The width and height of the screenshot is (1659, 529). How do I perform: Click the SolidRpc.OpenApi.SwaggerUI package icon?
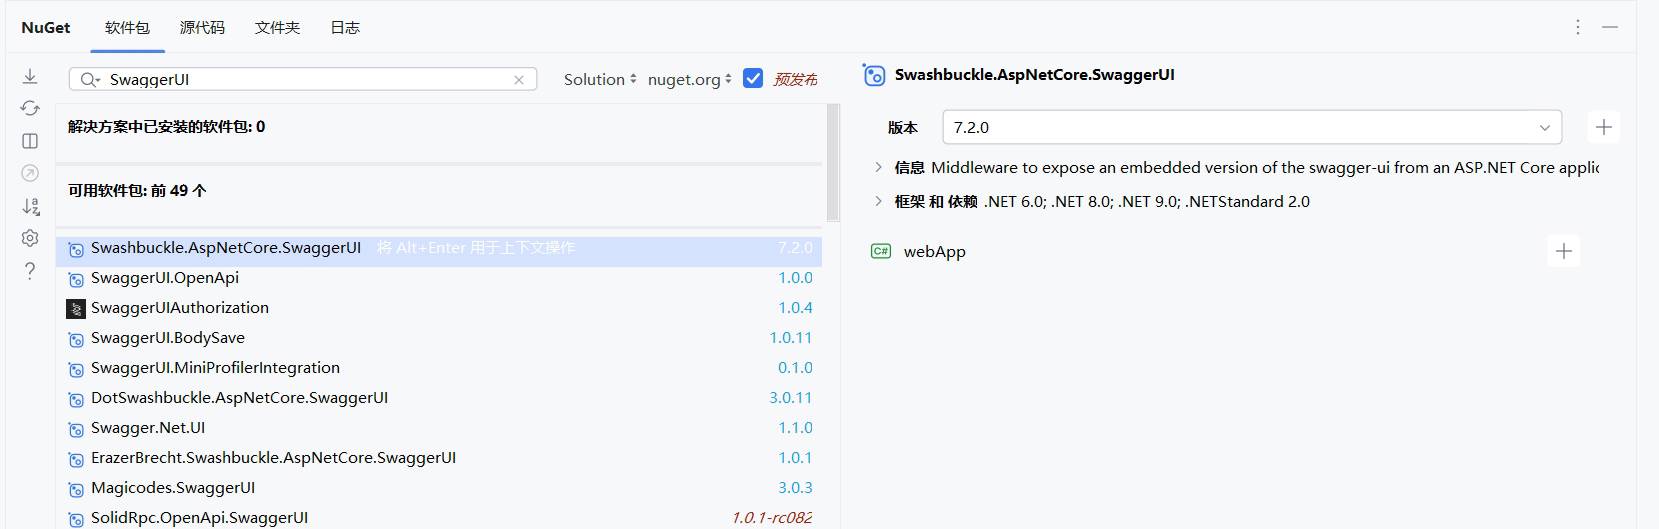coord(76,519)
